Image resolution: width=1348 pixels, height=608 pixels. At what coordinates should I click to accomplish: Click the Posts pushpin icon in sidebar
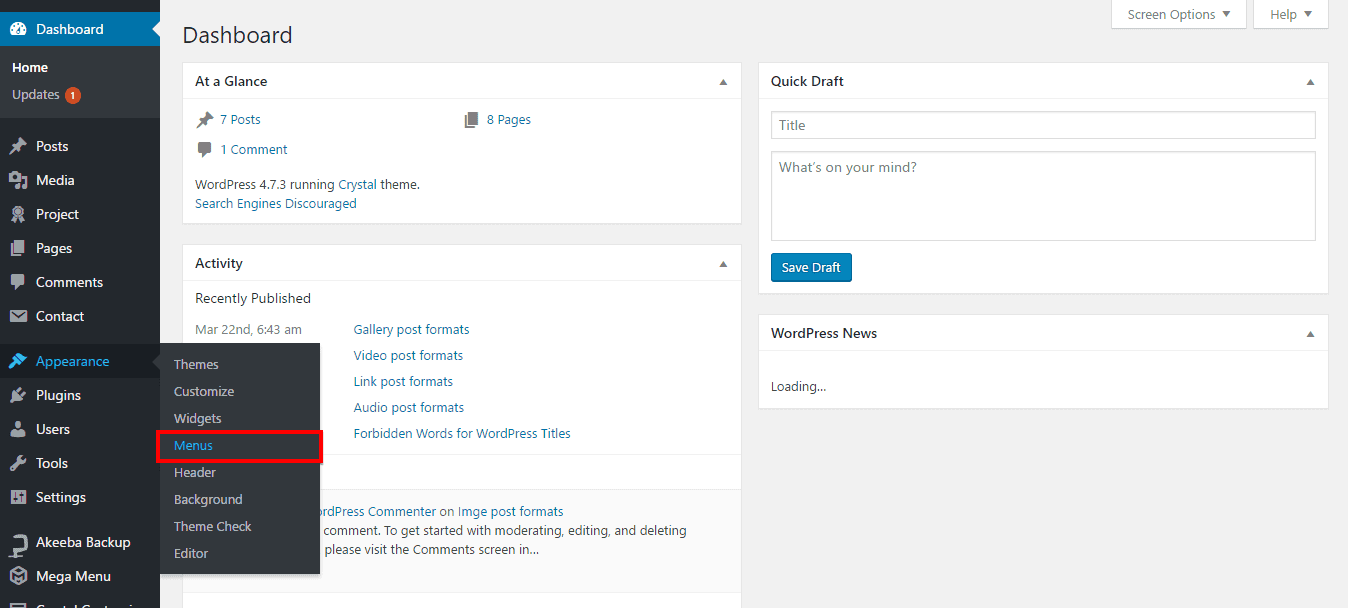coord(18,146)
